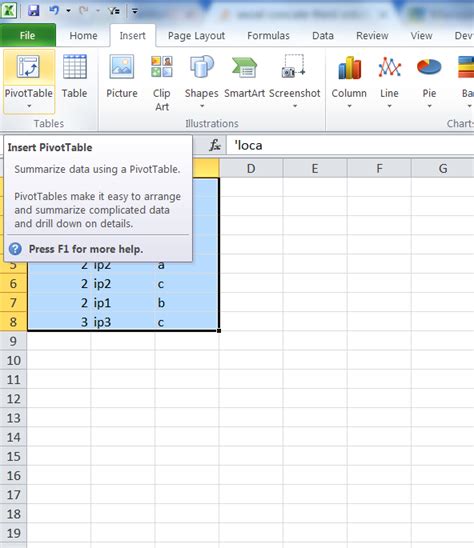Viewport: 474px width, 548px height.
Task: Select the Insert tab
Action: [132, 35]
